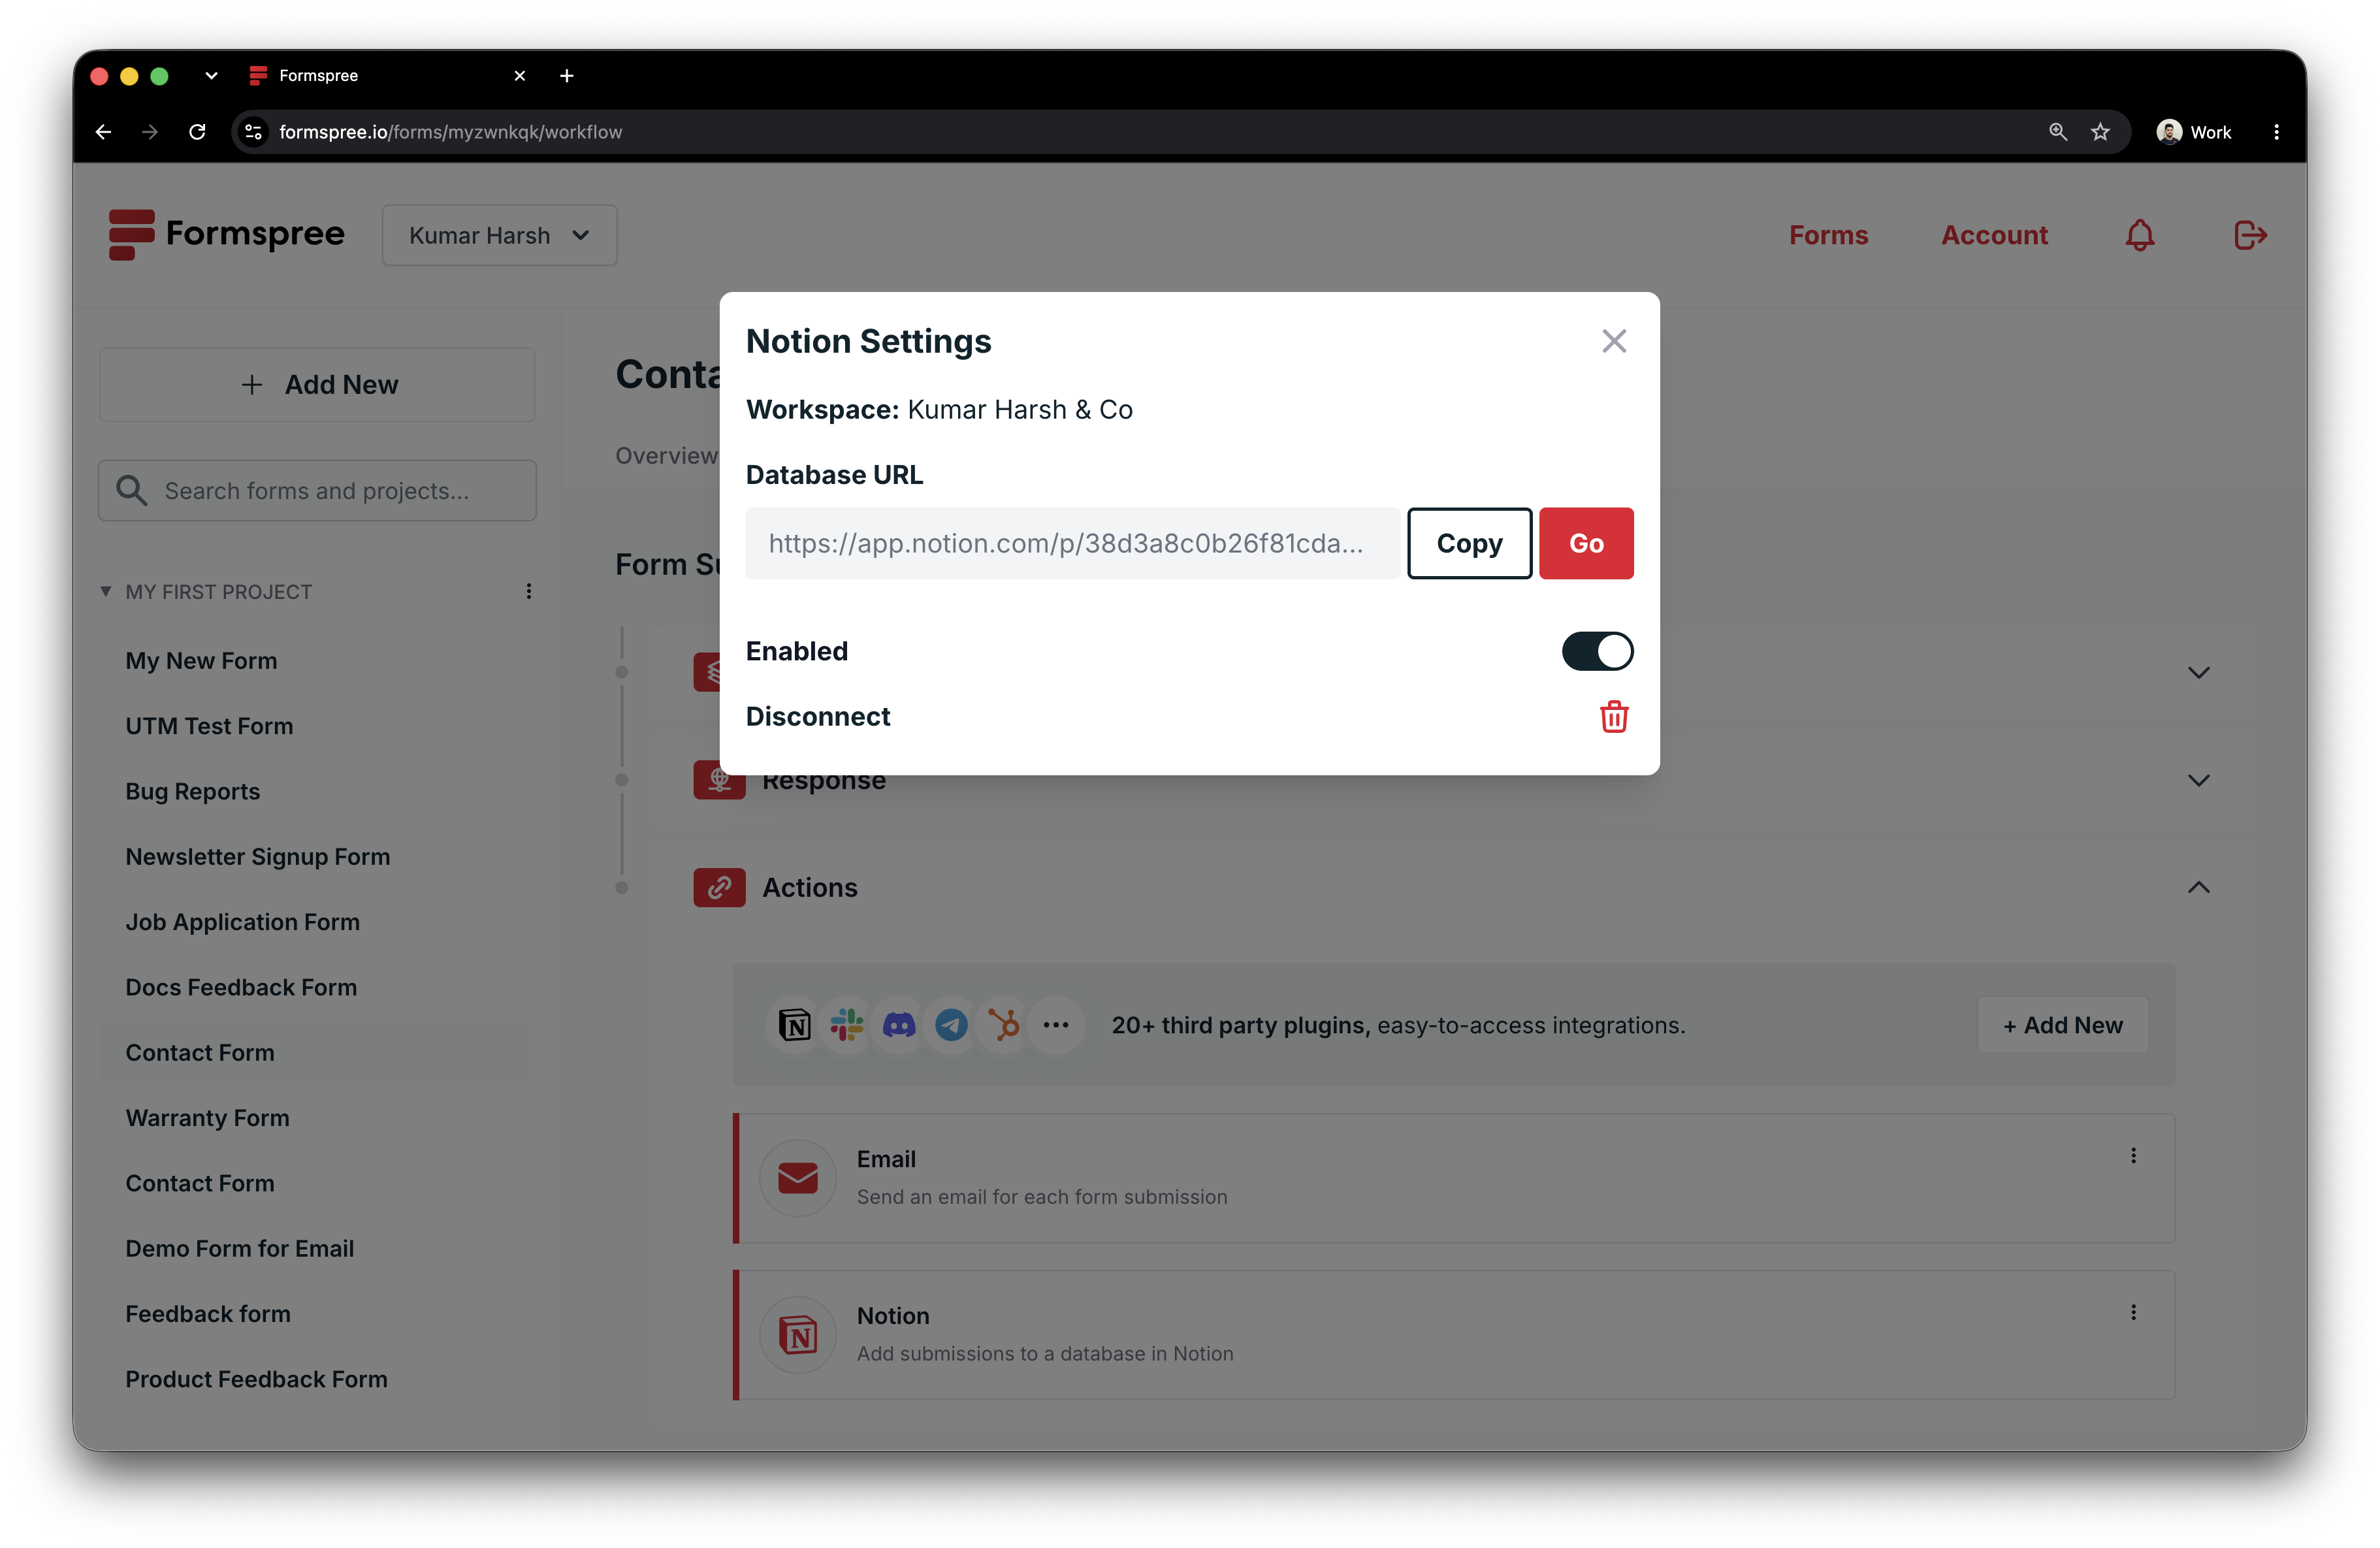Switch to the Overview tab
Viewport: 2380px width, 1548px height.
(x=666, y=456)
